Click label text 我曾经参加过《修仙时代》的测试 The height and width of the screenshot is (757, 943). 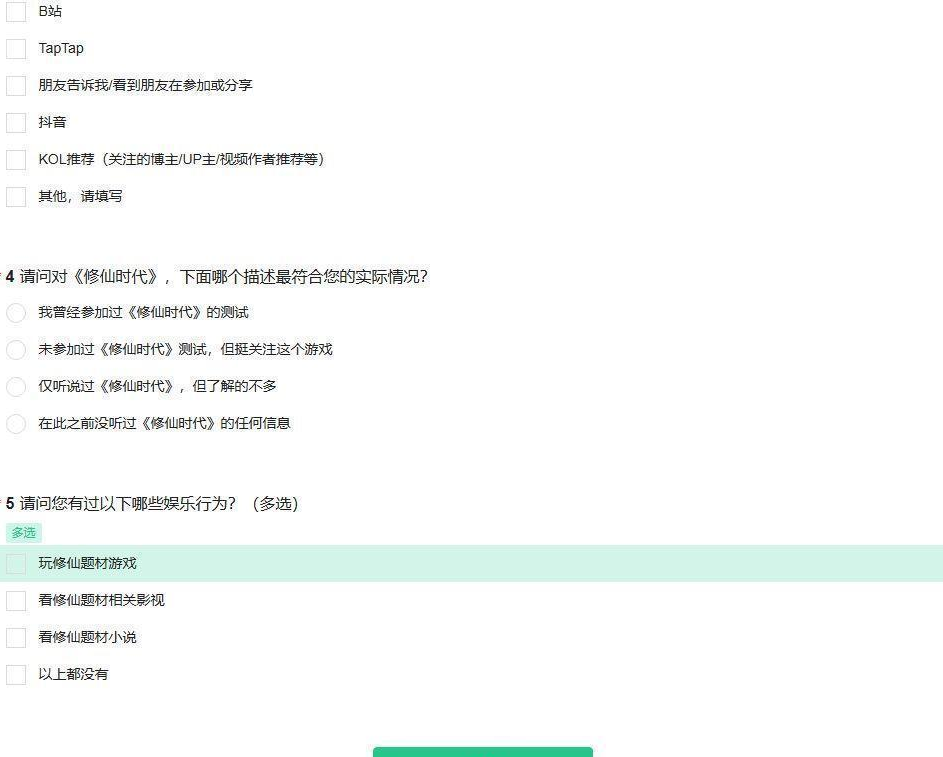(x=144, y=313)
